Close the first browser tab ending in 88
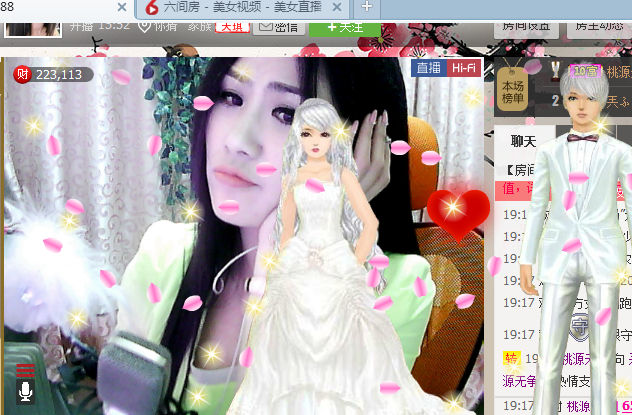 click(122, 7)
